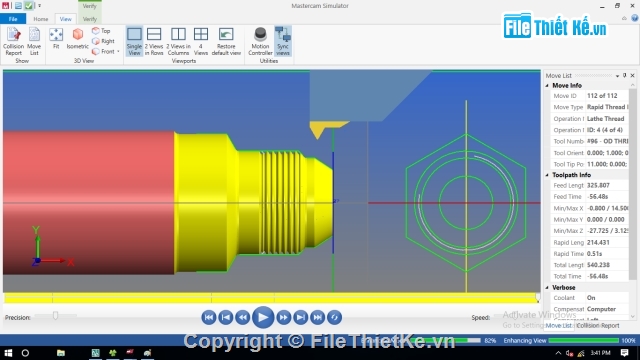This screenshot has height=360, width=640.
Task: Collapse the Toolpath Info section
Action: pos(547,175)
